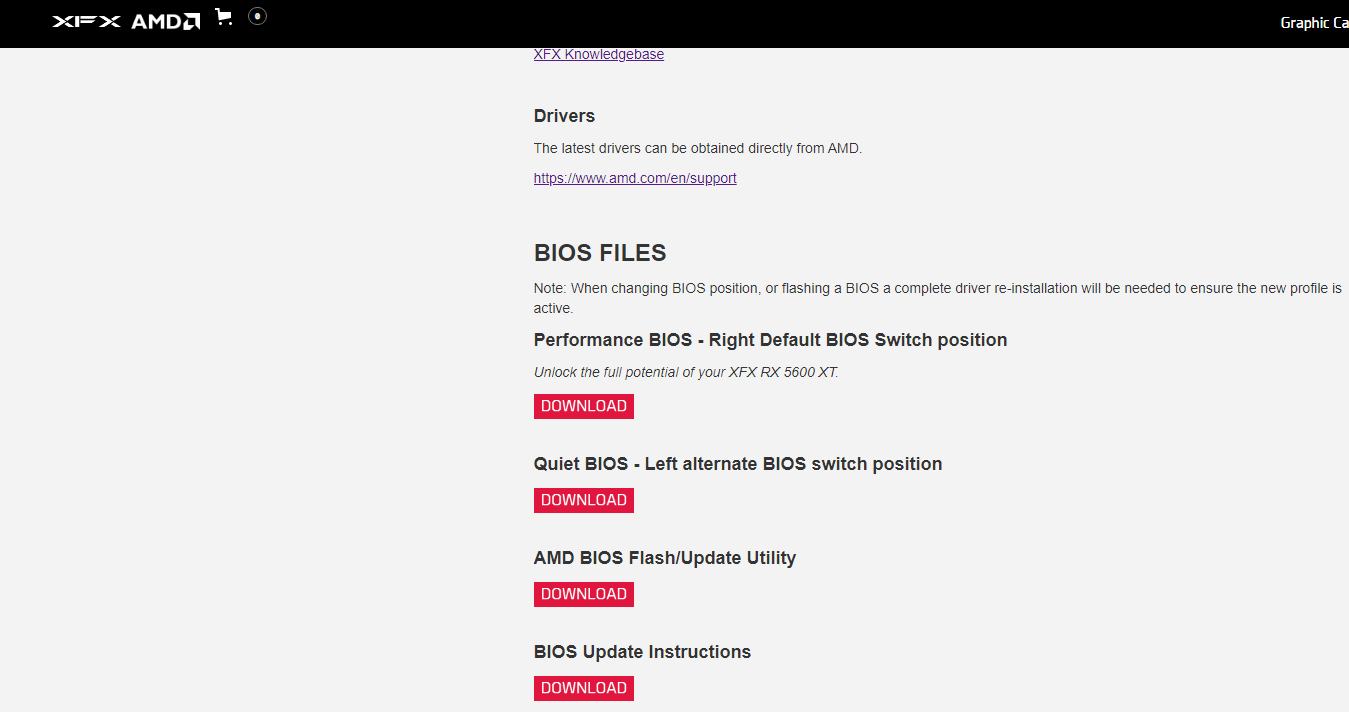This screenshot has width=1349, height=712.
Task: Click the BIOS Update Instructions heading
Action: 642,652
